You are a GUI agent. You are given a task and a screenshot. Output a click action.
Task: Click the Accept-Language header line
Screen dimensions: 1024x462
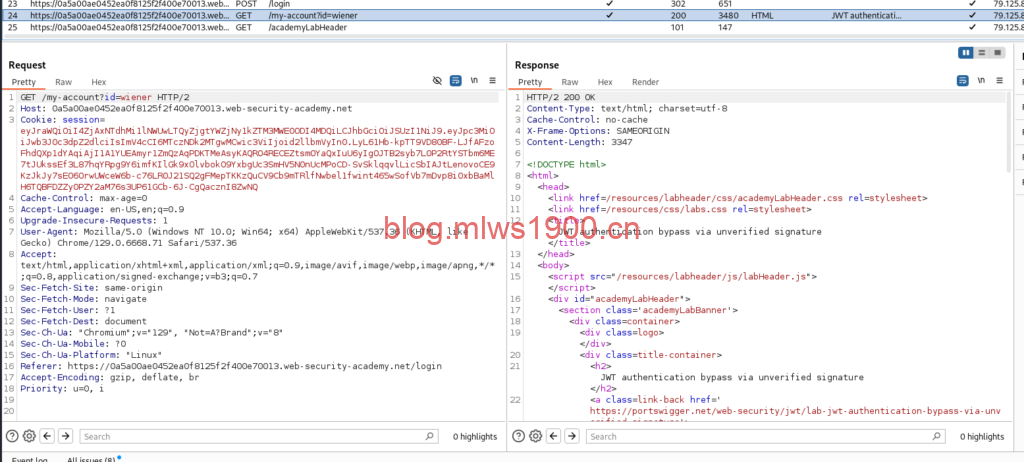tap(102, 209)
